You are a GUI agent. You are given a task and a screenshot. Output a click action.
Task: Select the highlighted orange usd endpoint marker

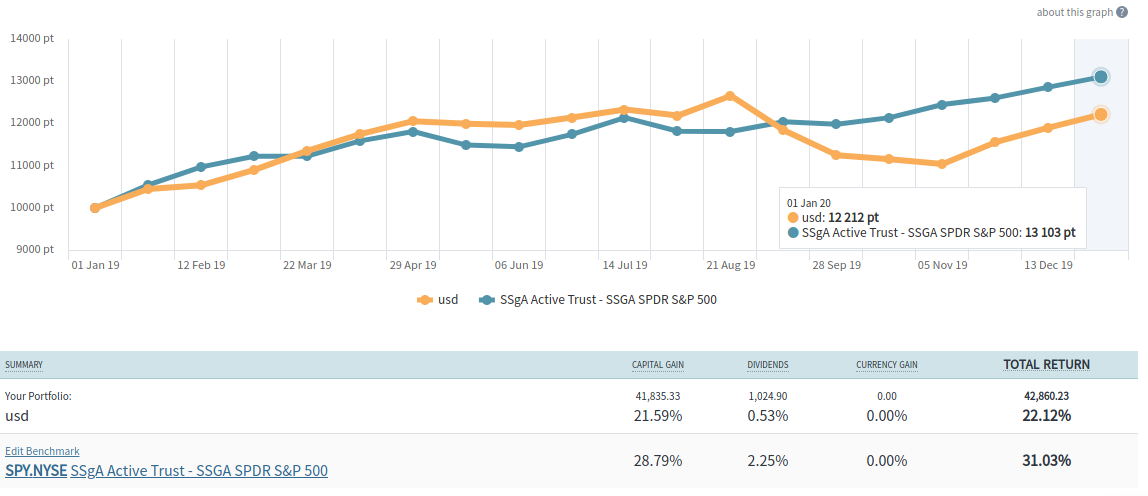click(1101, 115)
